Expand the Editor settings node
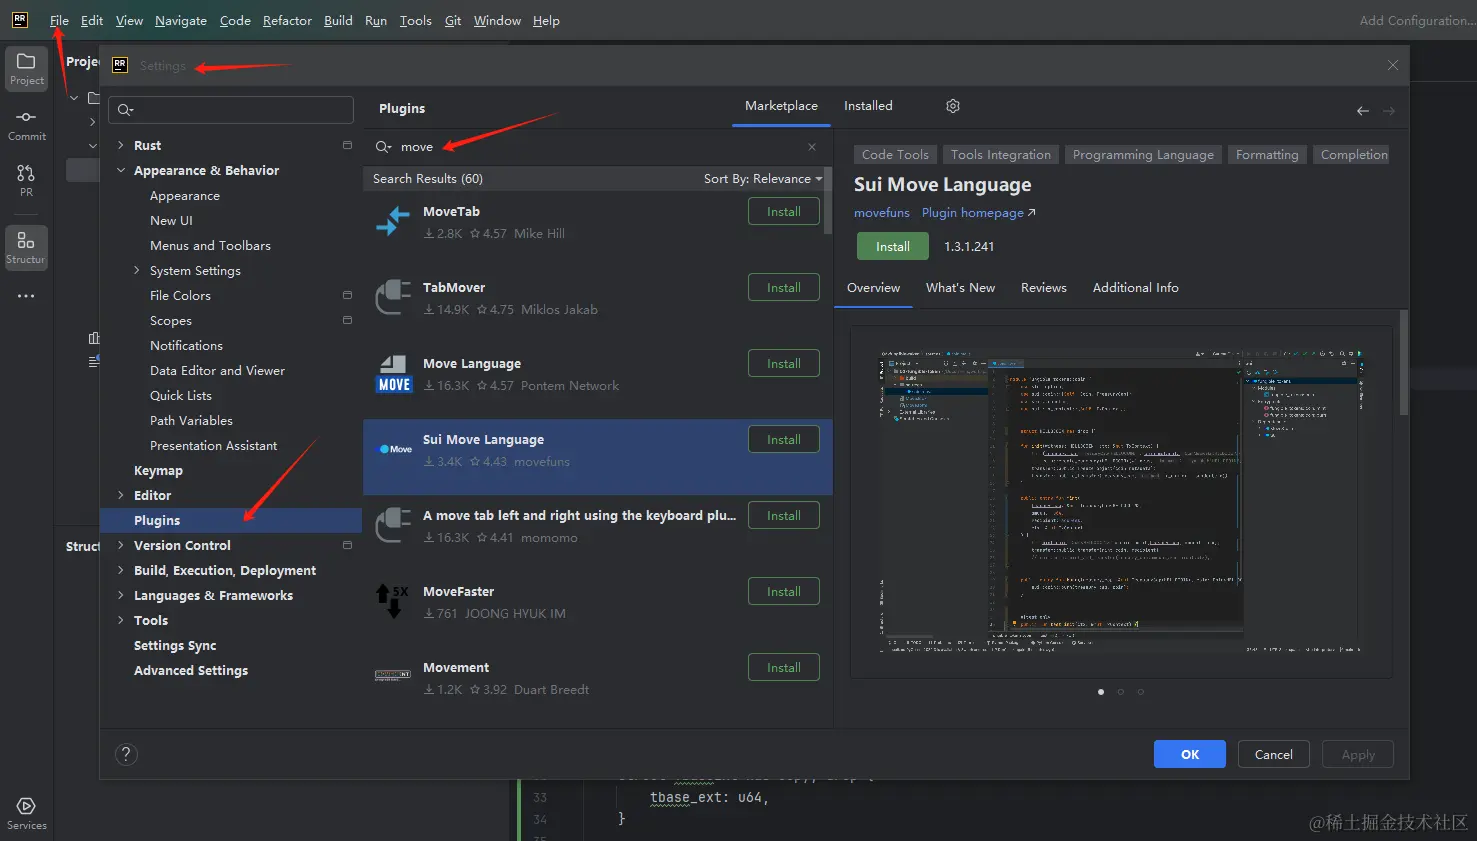Screen dimensions: 1477x841 tap(121, 495)
